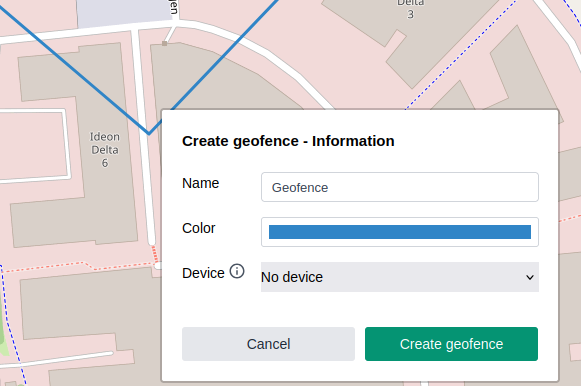581x386 pixels.
Task: Click the Name label
Action: point(200,183)
